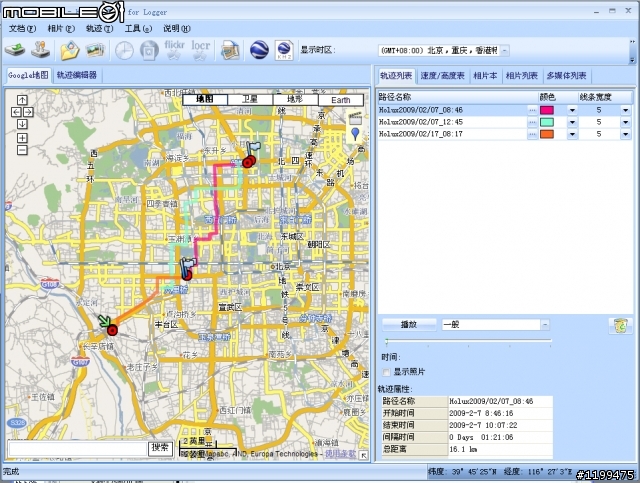Toggle the 显示照片 checkbox
The height and width of the screenshot is (483, 640).
[x=386, y=372]
